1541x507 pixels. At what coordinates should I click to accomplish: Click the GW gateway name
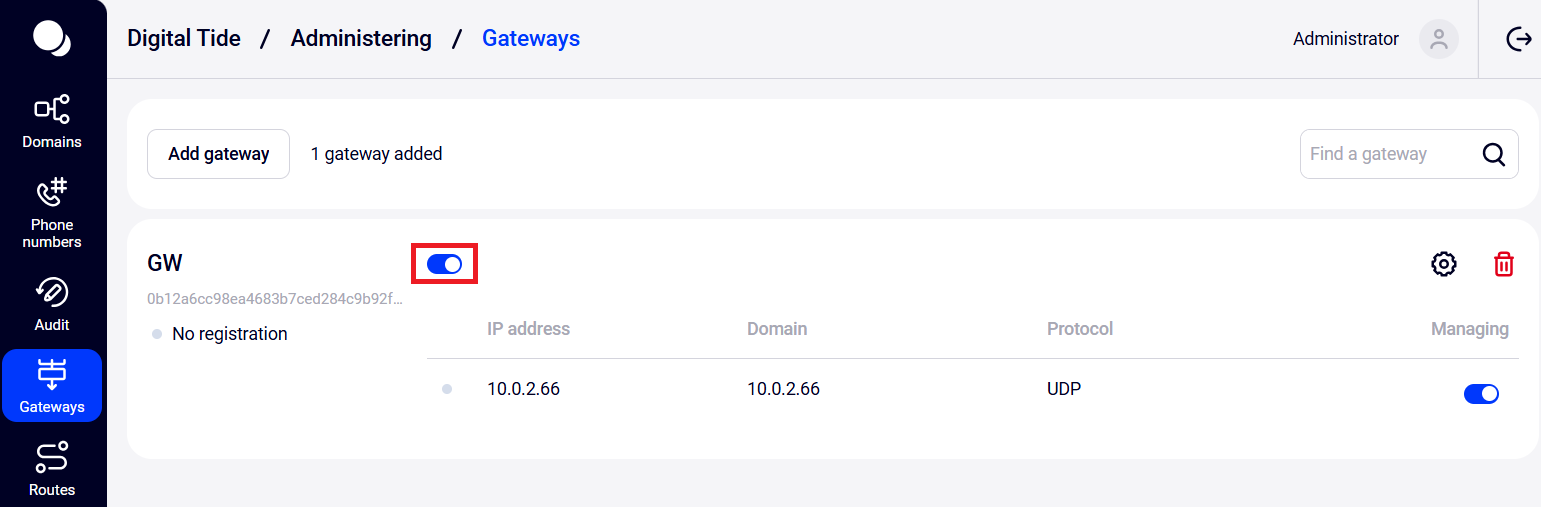pyautogui.click(x=165, y=263)
